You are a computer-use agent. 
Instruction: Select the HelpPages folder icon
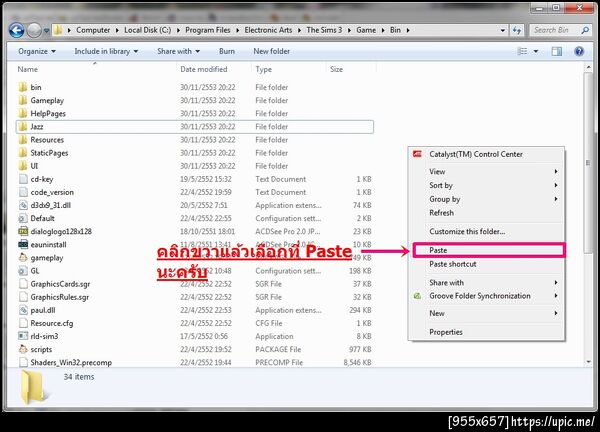[x=23, y=113]
